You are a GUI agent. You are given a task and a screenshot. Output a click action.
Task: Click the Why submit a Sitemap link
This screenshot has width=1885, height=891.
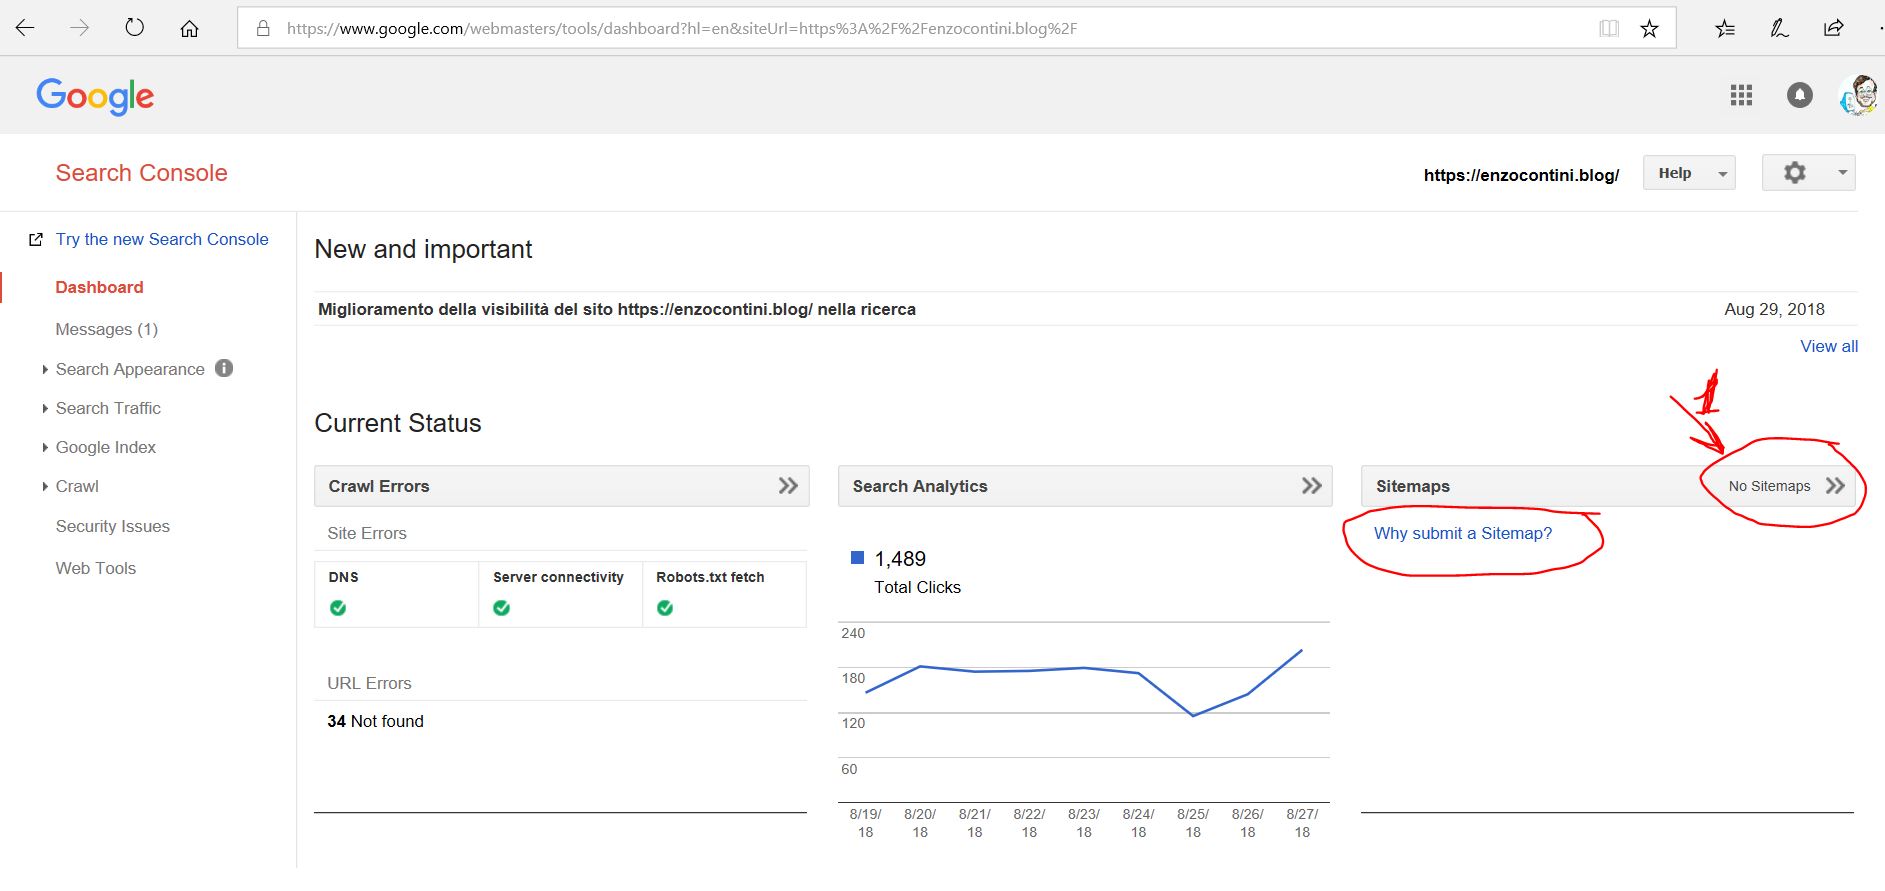tap(1462, 533)
